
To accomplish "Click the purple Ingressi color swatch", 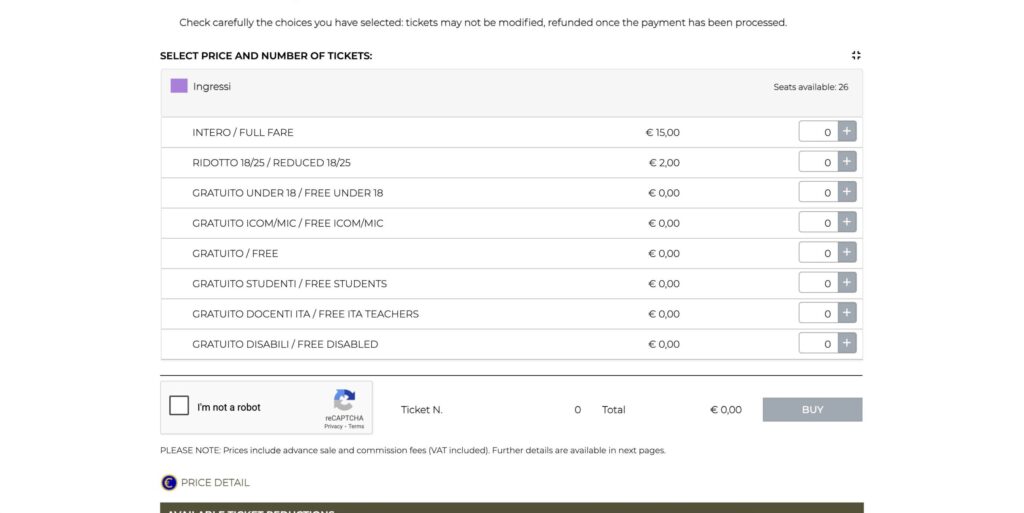I will (179, 86).
